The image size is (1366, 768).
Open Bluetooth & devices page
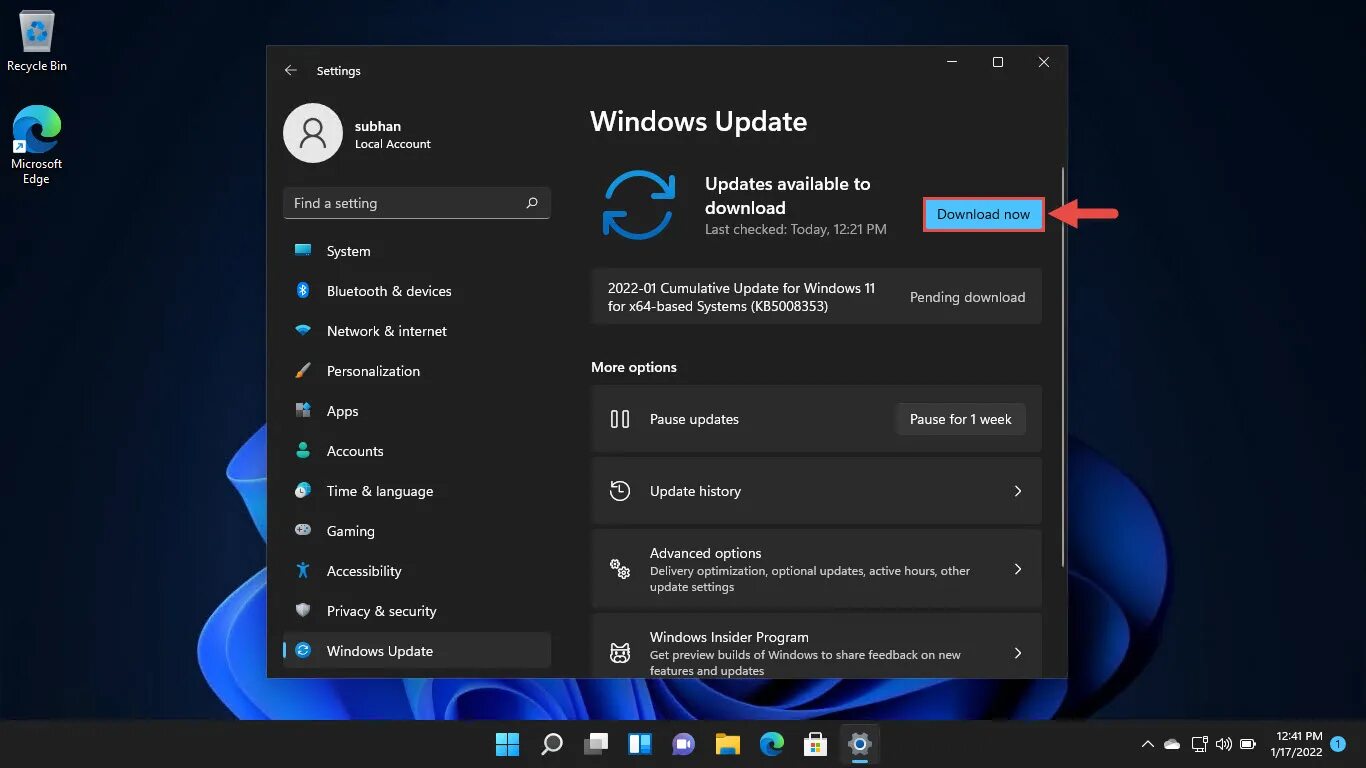(x=417, y=291)
